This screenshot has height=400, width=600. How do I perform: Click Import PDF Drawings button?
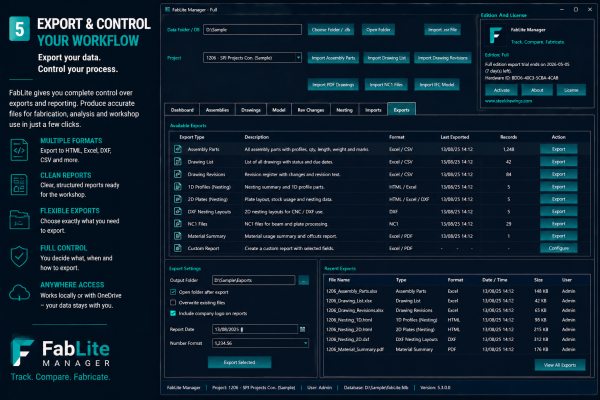[333, 85]
